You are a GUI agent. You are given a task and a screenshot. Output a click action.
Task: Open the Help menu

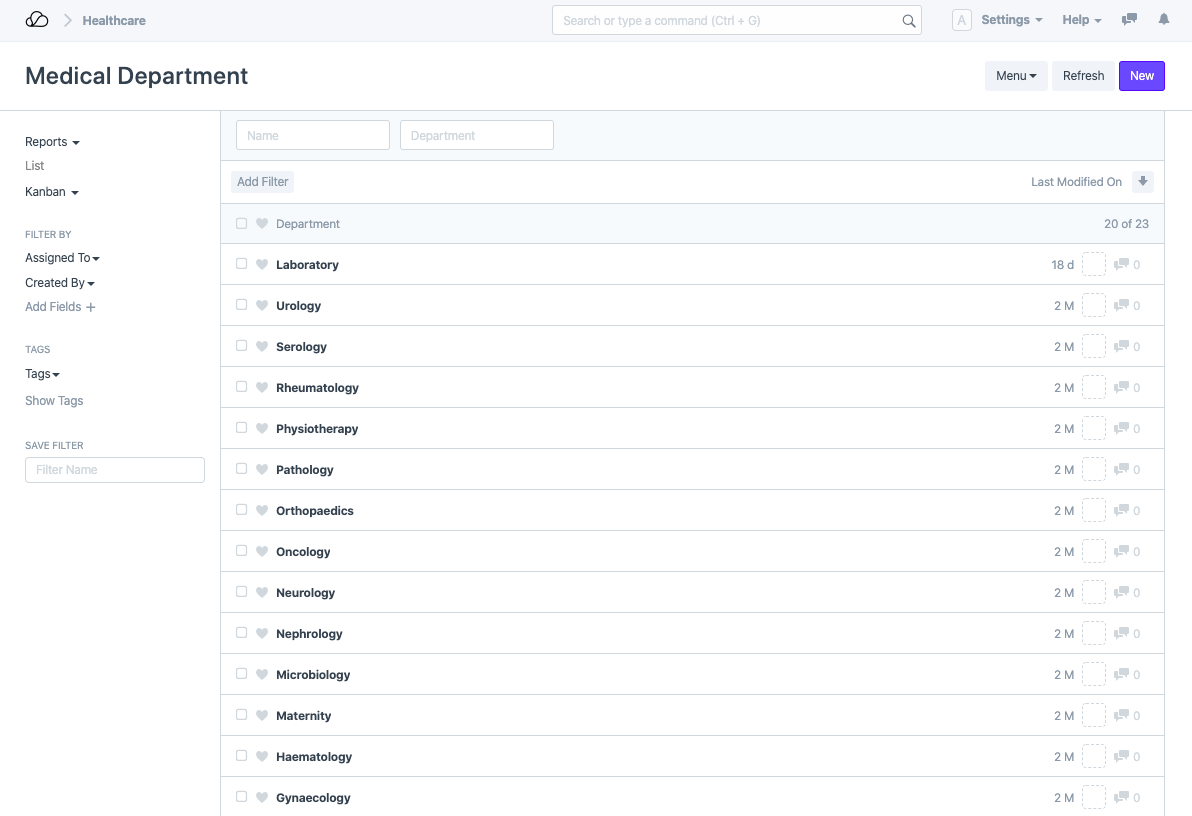tap(1081, 20)
